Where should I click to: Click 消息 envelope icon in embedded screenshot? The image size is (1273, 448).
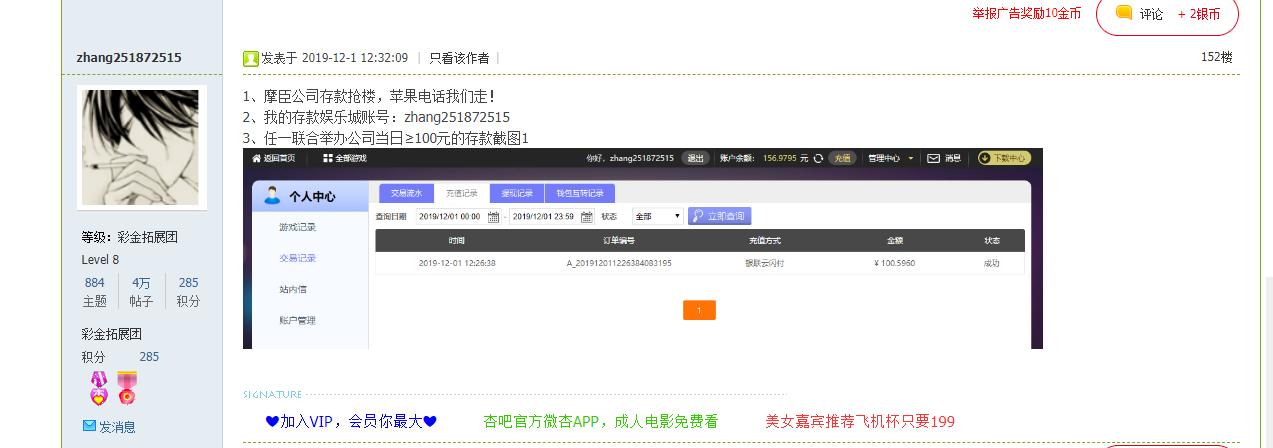tap(933, 158)
